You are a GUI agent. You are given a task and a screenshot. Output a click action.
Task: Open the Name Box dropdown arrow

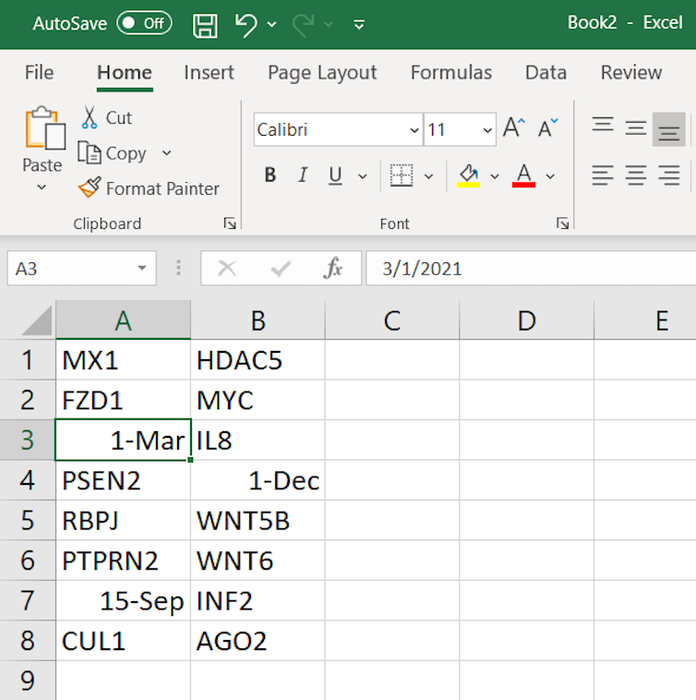142,268
